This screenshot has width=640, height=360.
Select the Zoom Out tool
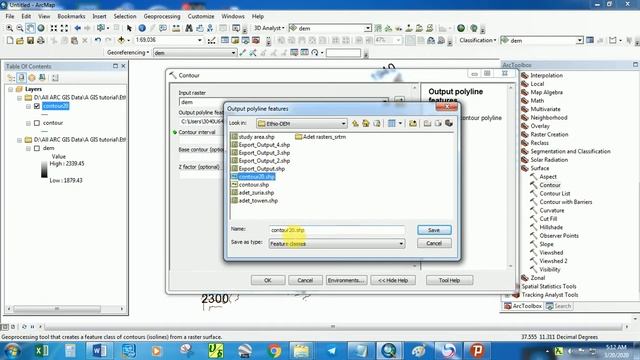point(20,28)
